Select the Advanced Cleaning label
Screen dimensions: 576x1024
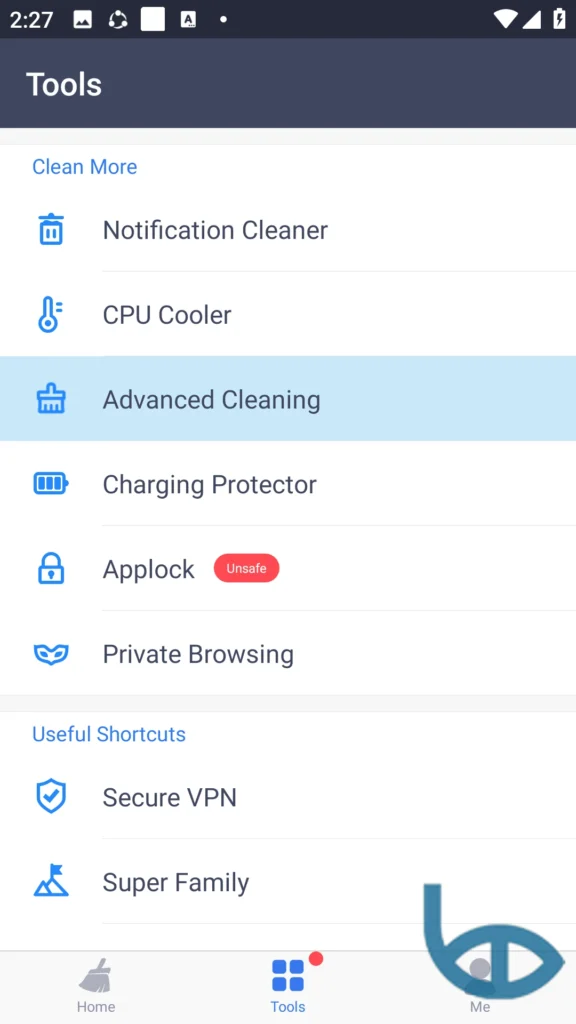coord(212,400)
